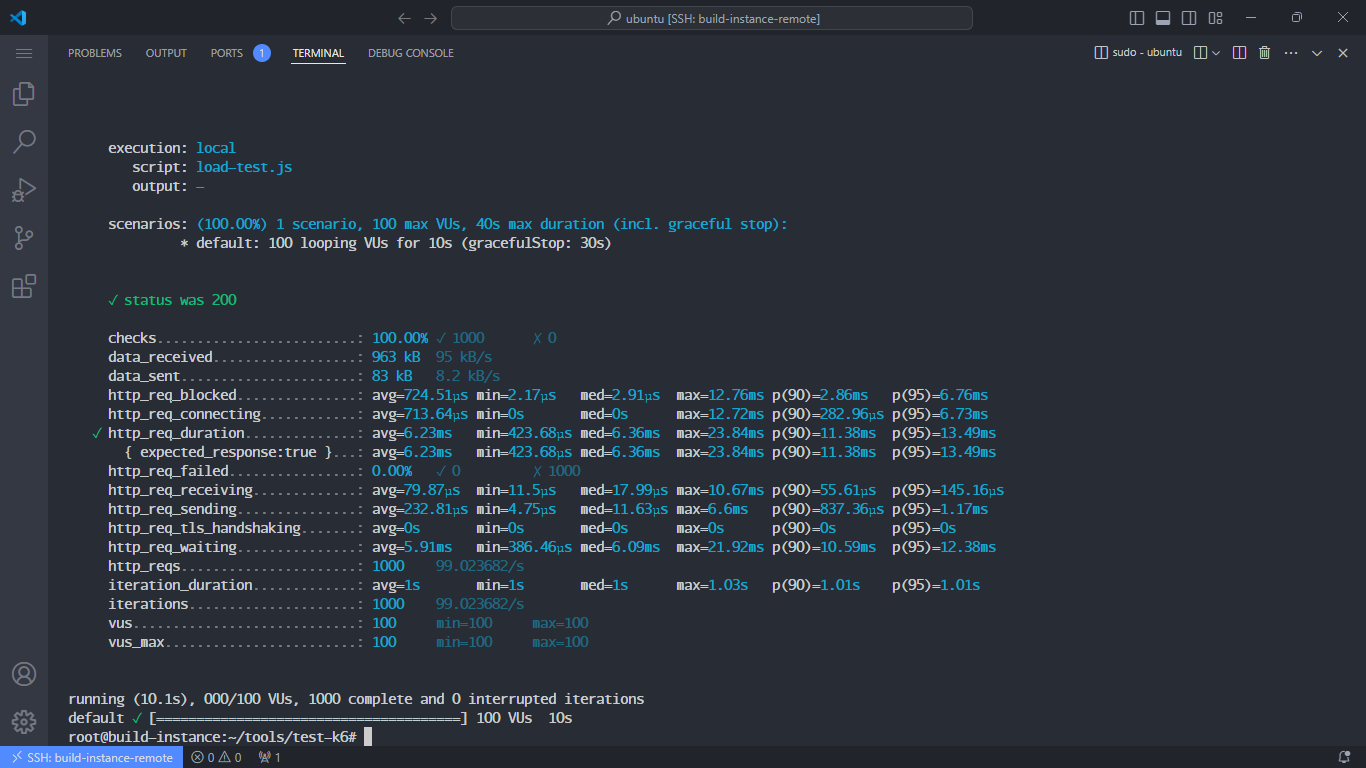
Task: Open the Manage gear menu
Action: [x=24, y=722]
